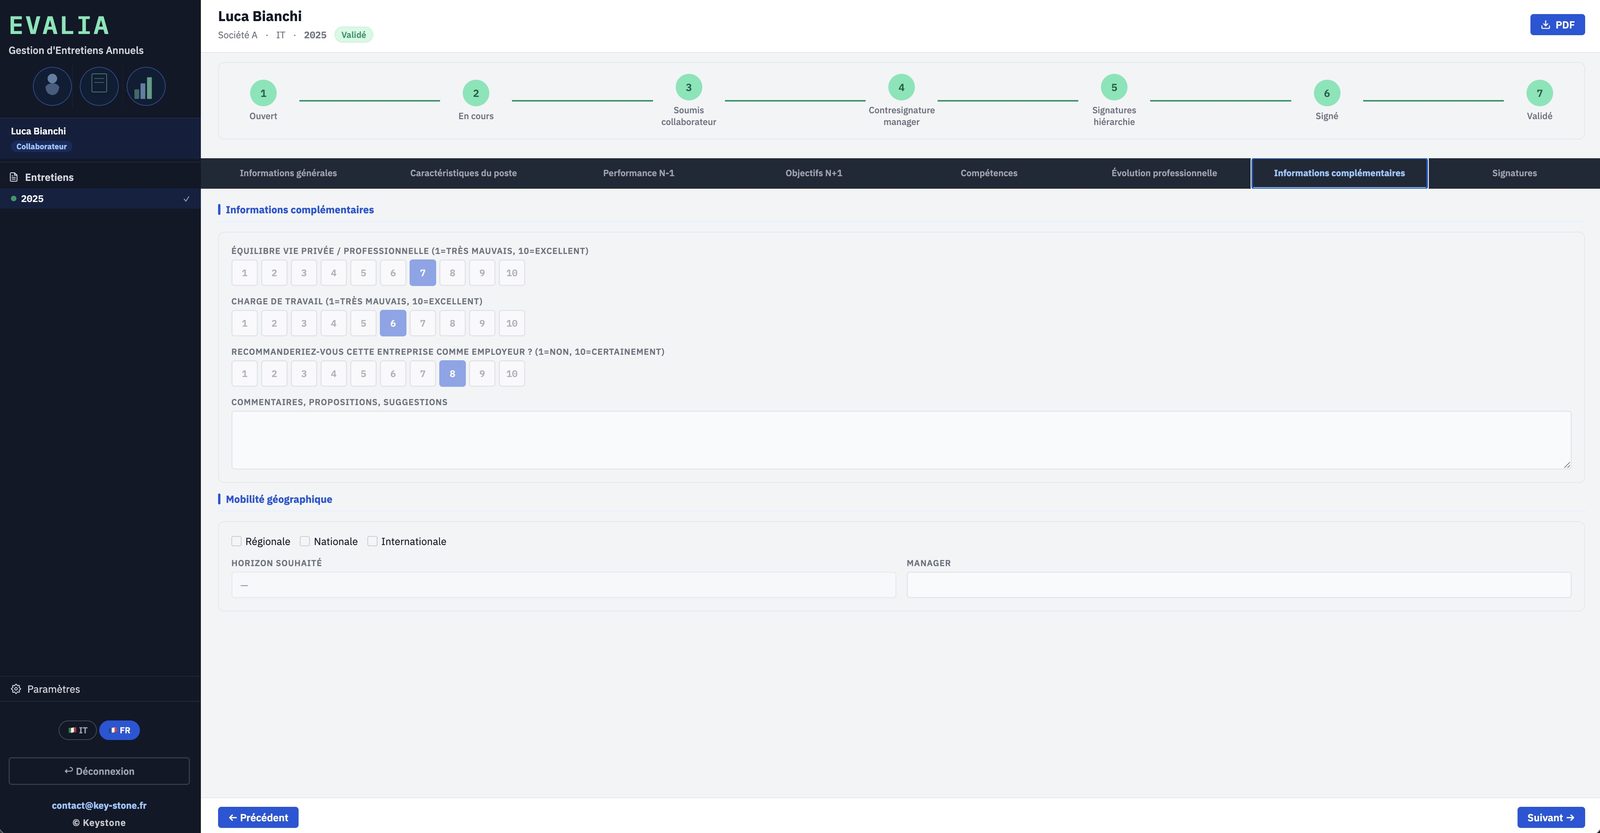The width and height of the screenshot is (1600, 833).
Task: Open Caractéristiques du poste tab
Action: pyautogui.click(x=463, y=173)
